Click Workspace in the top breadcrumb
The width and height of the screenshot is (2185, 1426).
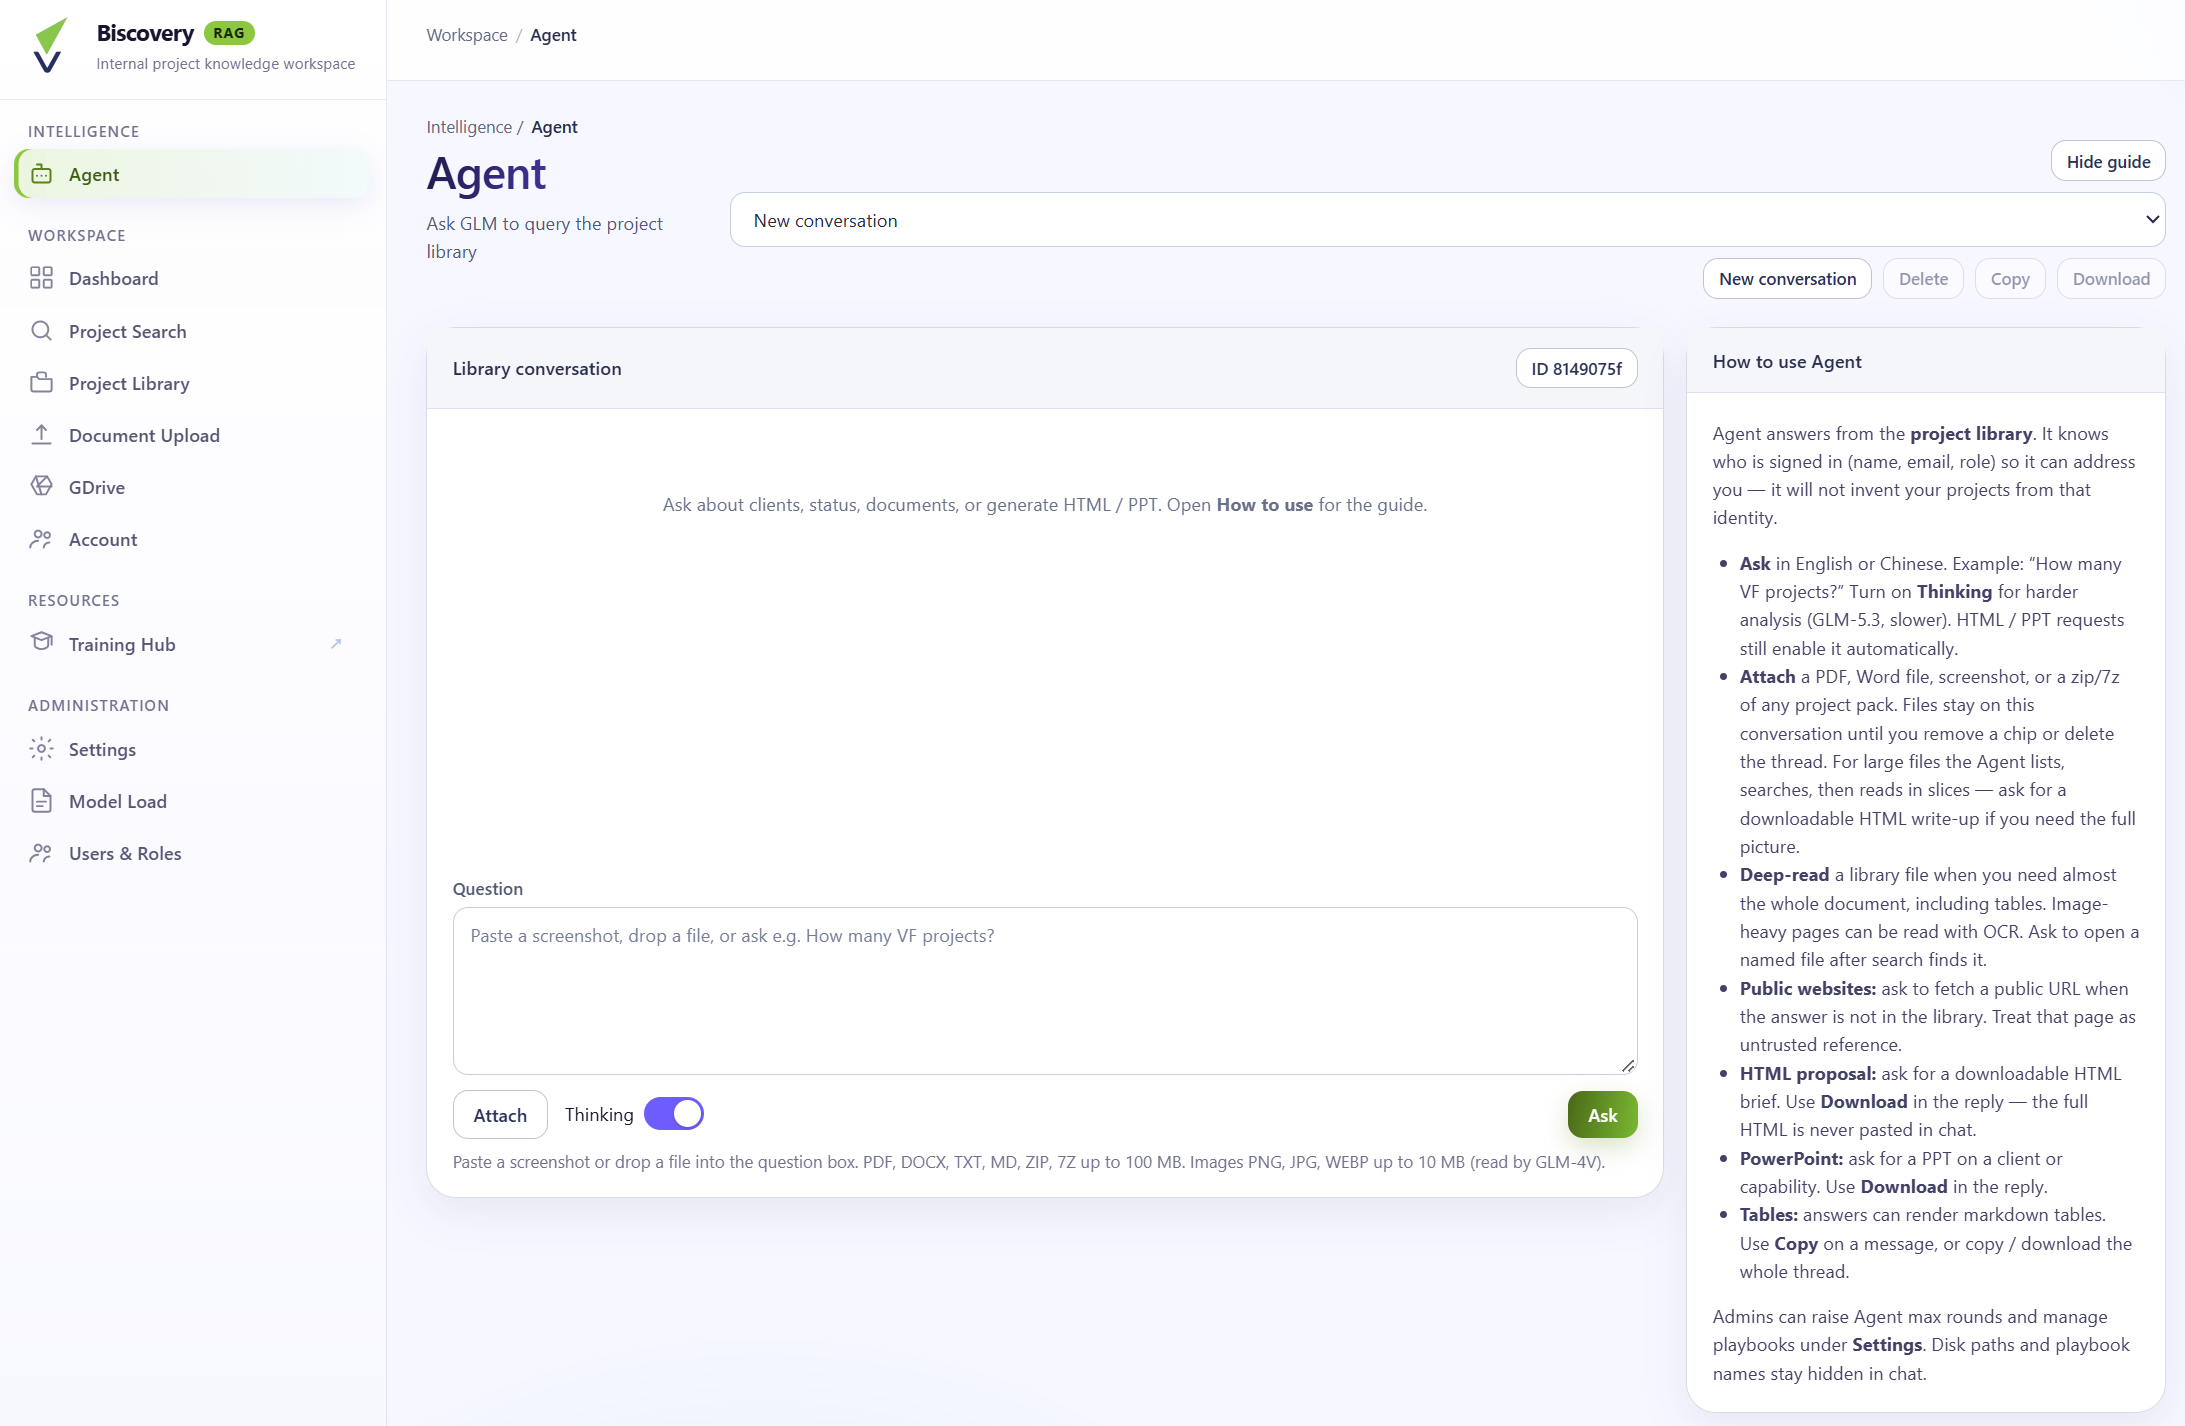pyautogui.click(x=467, y=35)
